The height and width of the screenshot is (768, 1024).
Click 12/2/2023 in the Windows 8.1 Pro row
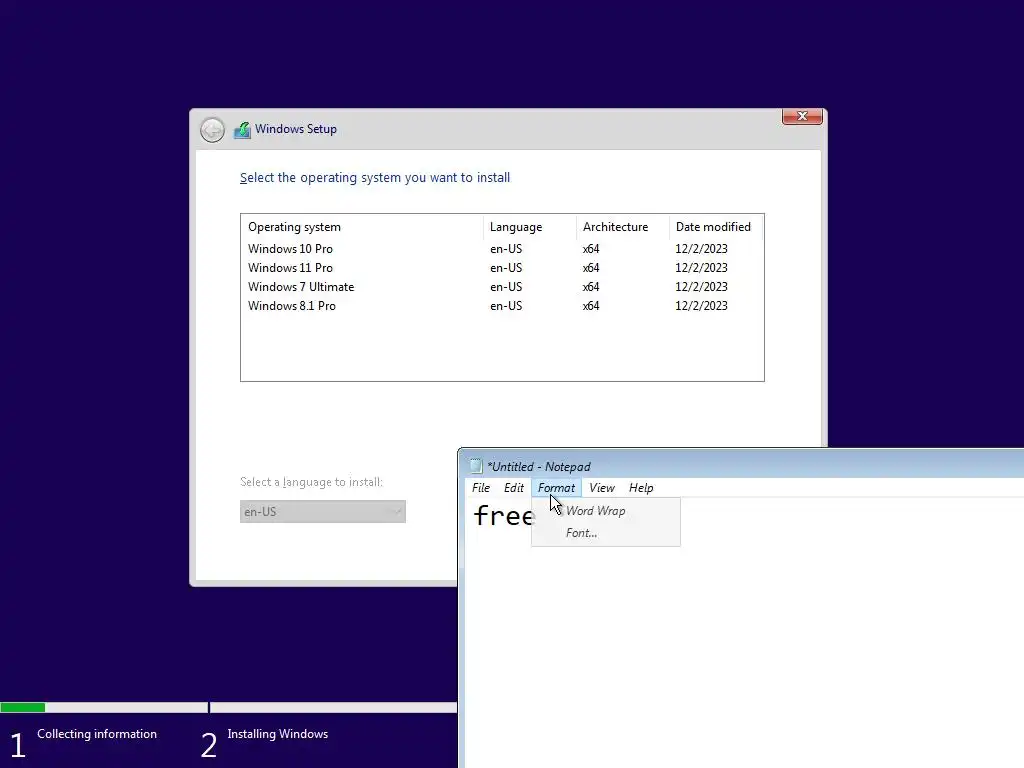701,306
